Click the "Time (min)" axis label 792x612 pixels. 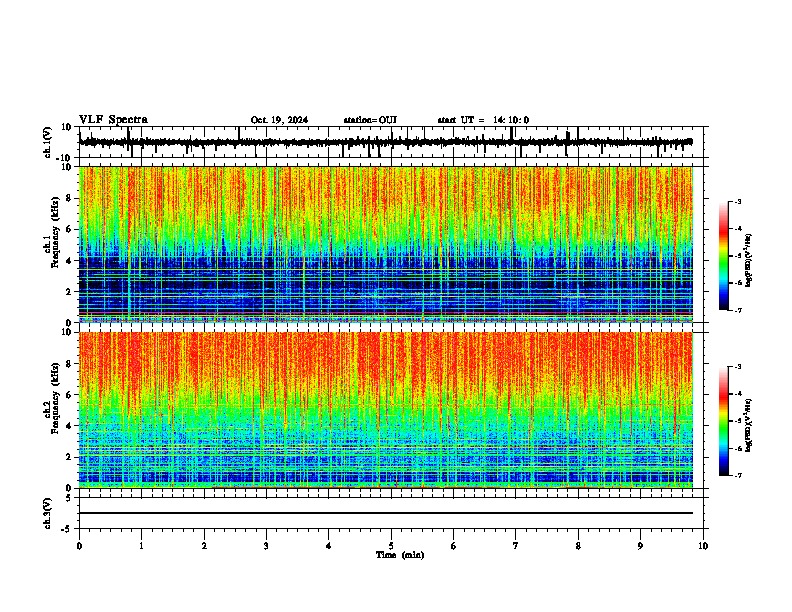tap(400, 555)
